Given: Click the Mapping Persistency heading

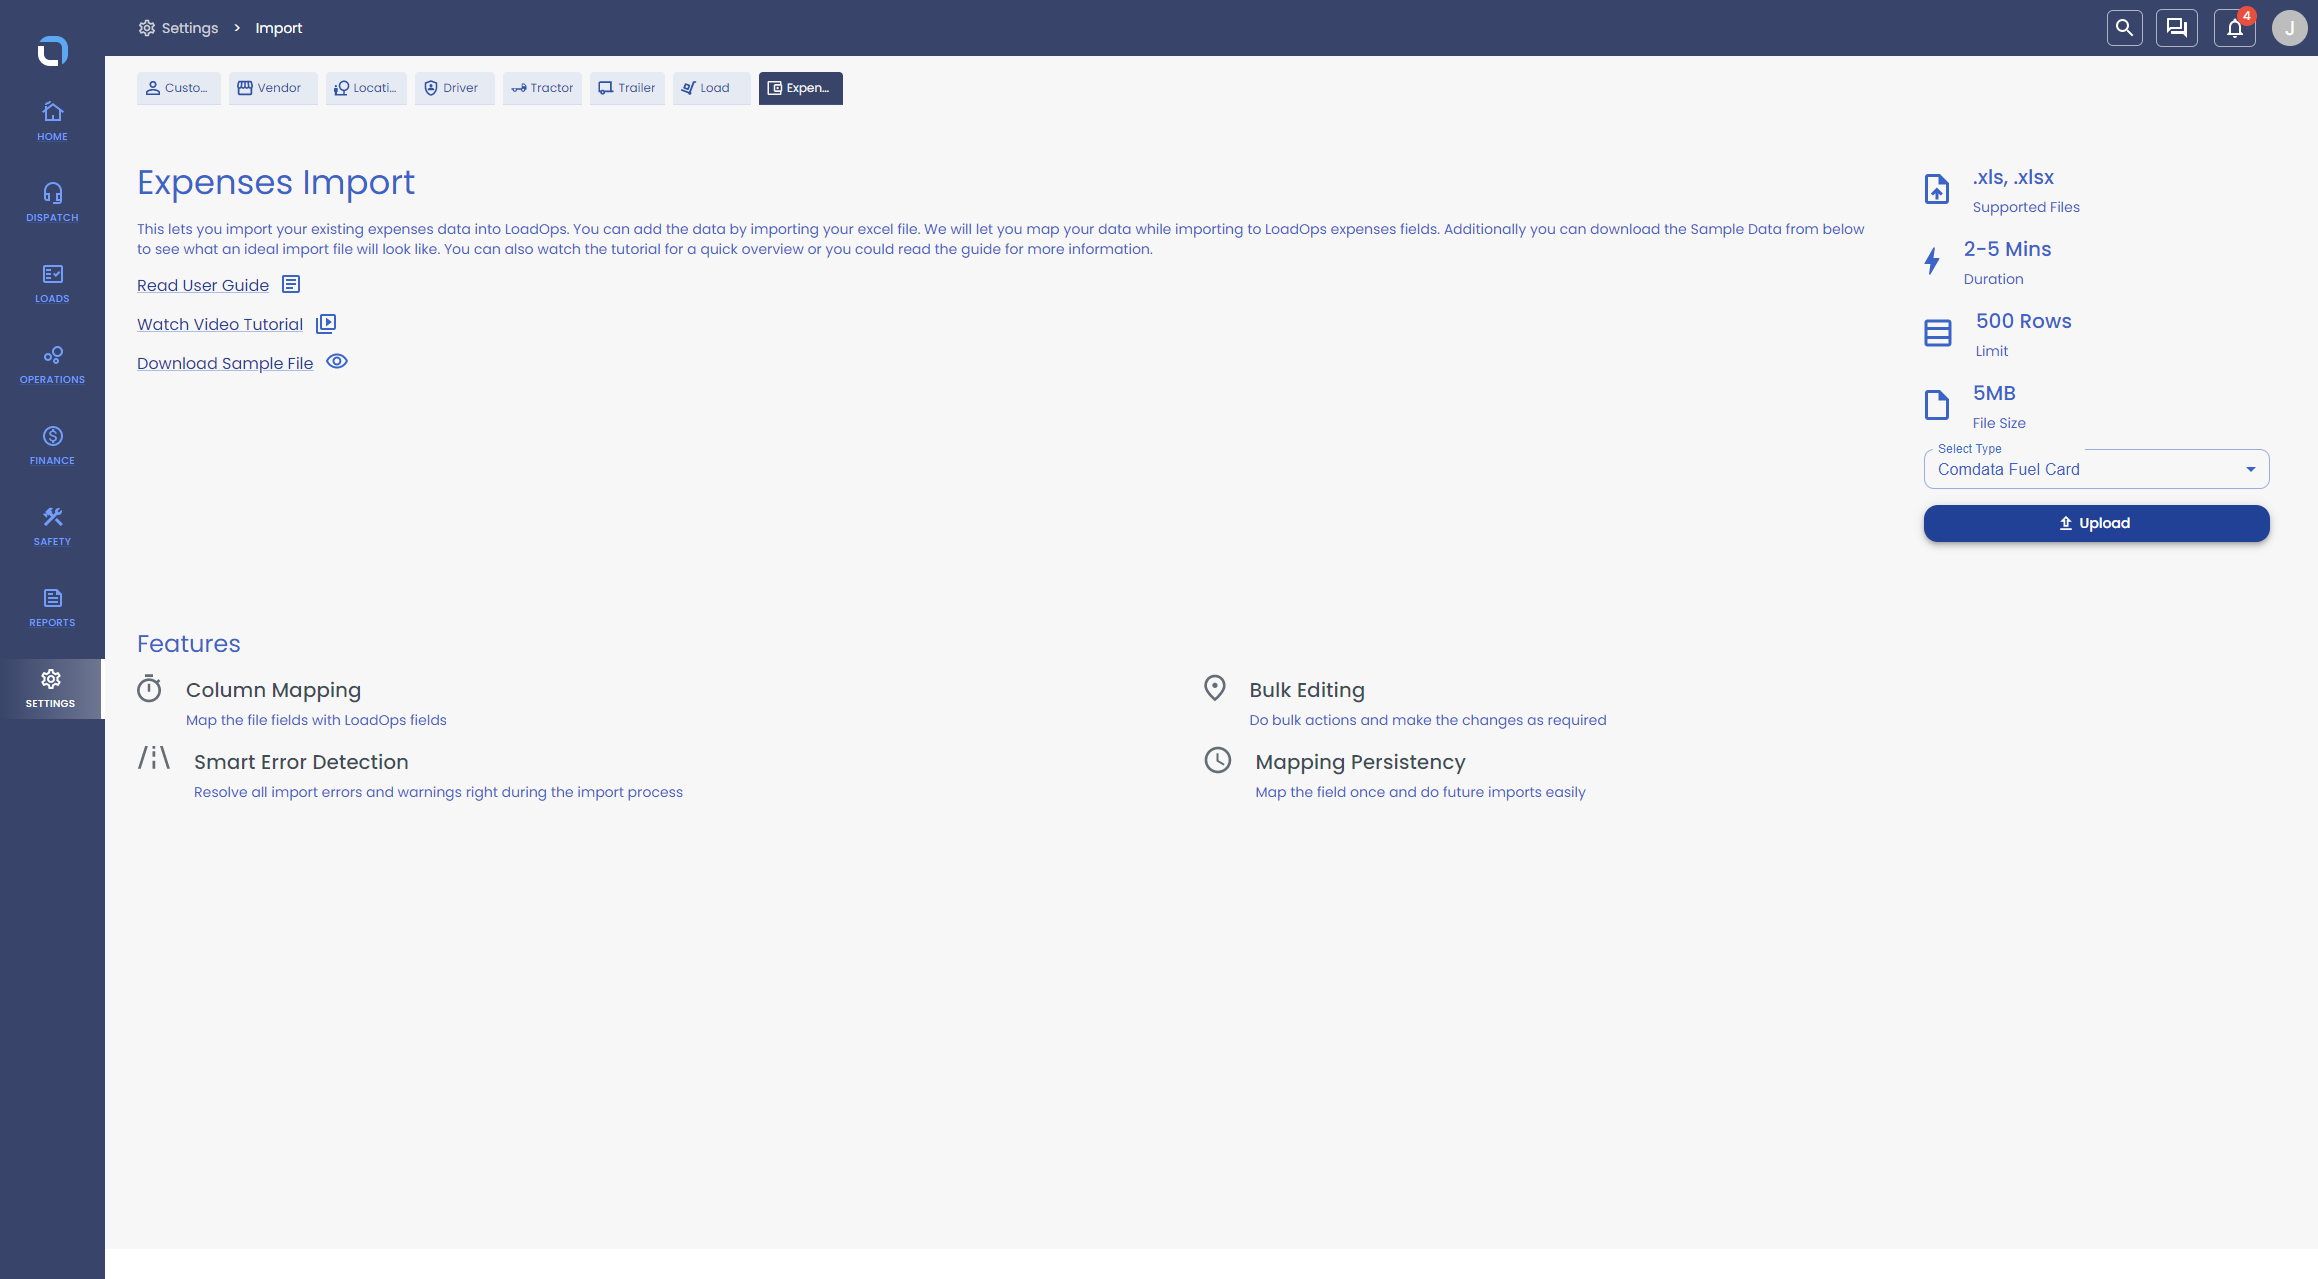Looking at the screenshot, I should click(x=1360, y=762).
